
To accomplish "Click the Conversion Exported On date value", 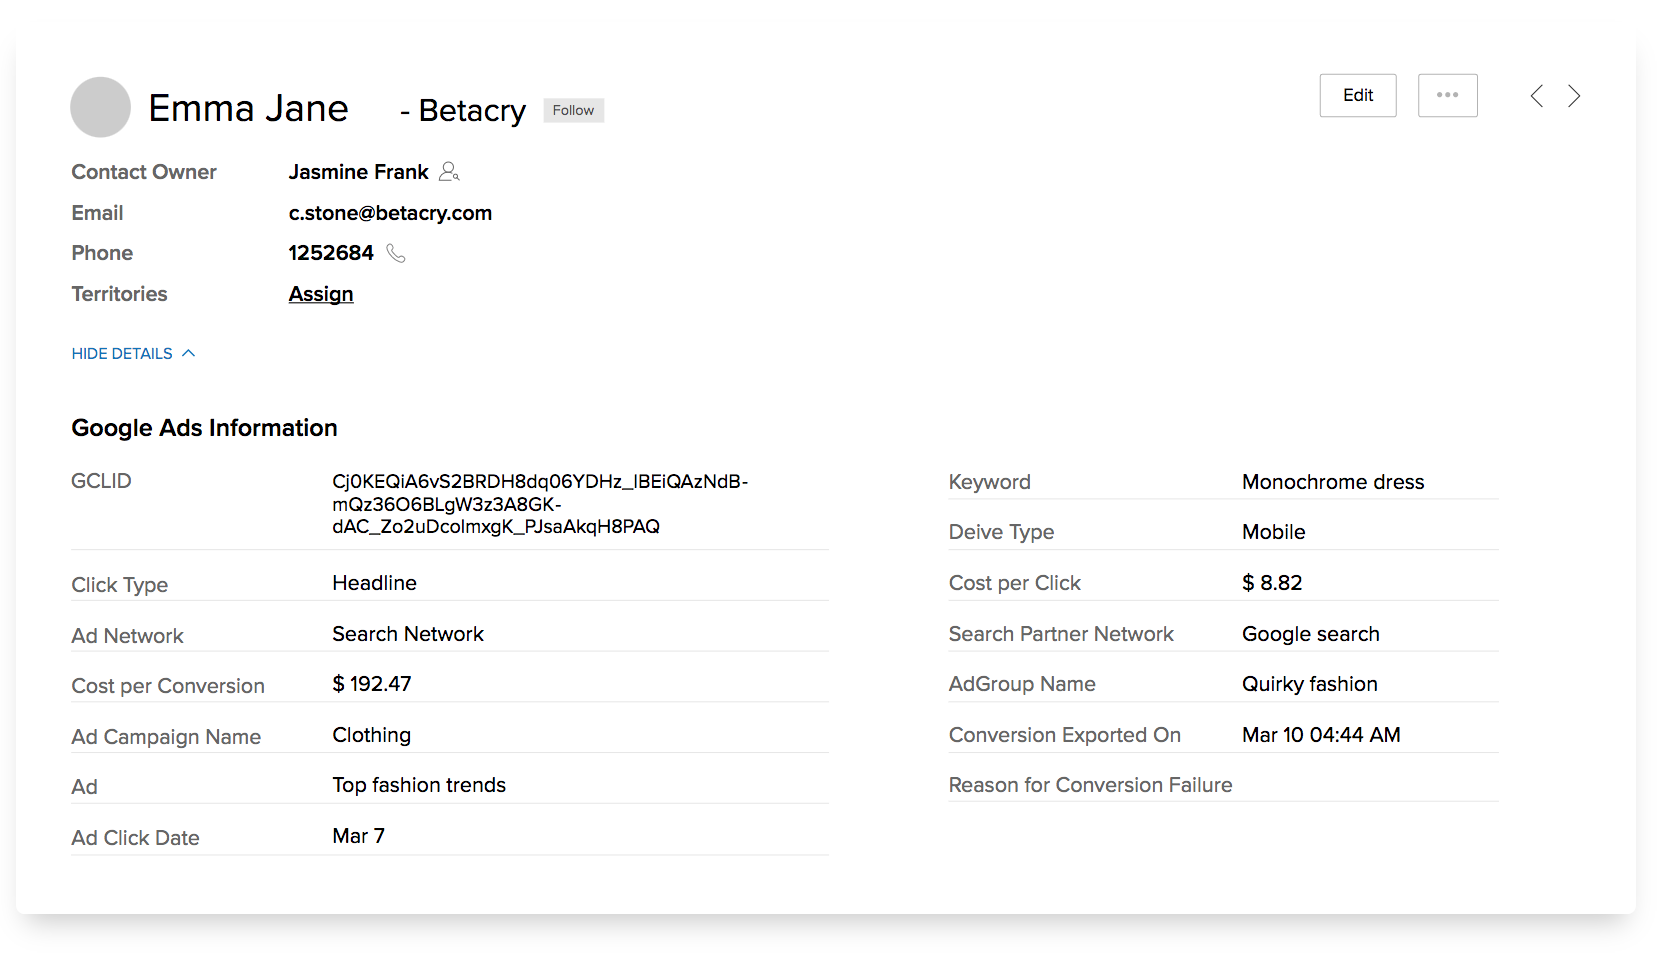I will (x=1320, y=735).
